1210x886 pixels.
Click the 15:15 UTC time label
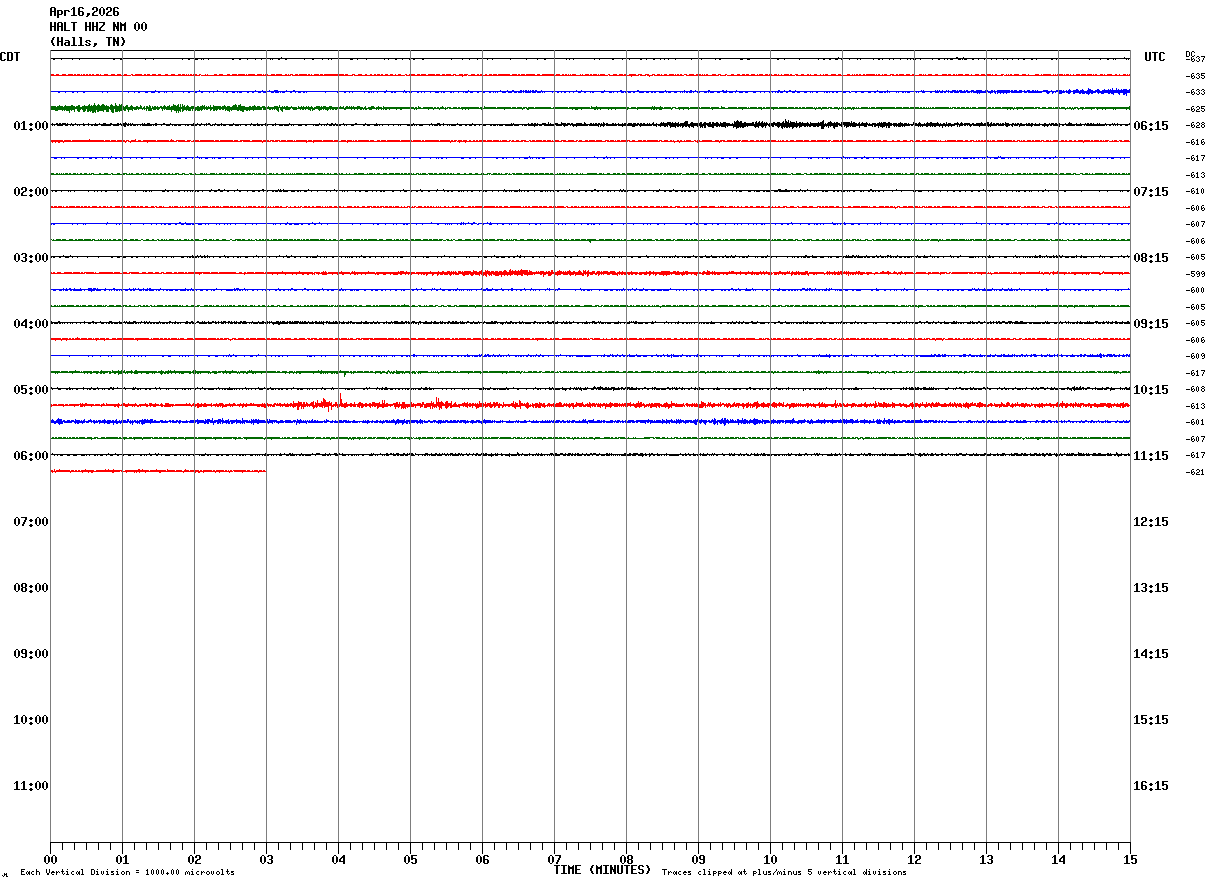point(1151,720)
